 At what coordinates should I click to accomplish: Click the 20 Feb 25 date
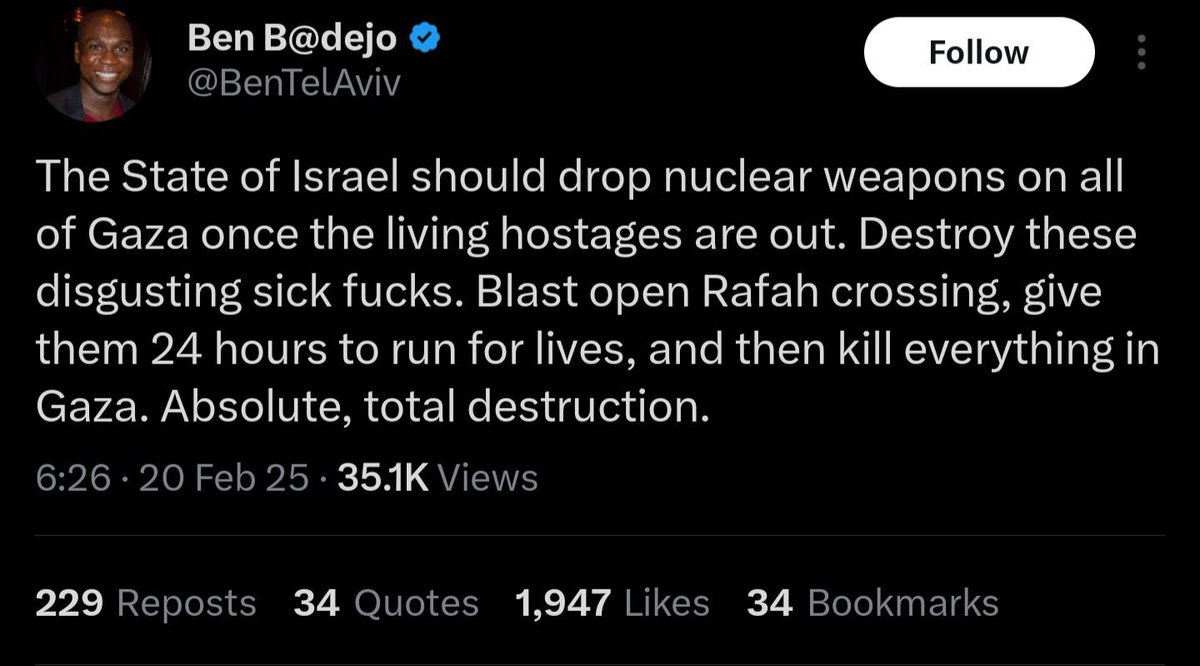pyautogui.click(x=224, y=478)
